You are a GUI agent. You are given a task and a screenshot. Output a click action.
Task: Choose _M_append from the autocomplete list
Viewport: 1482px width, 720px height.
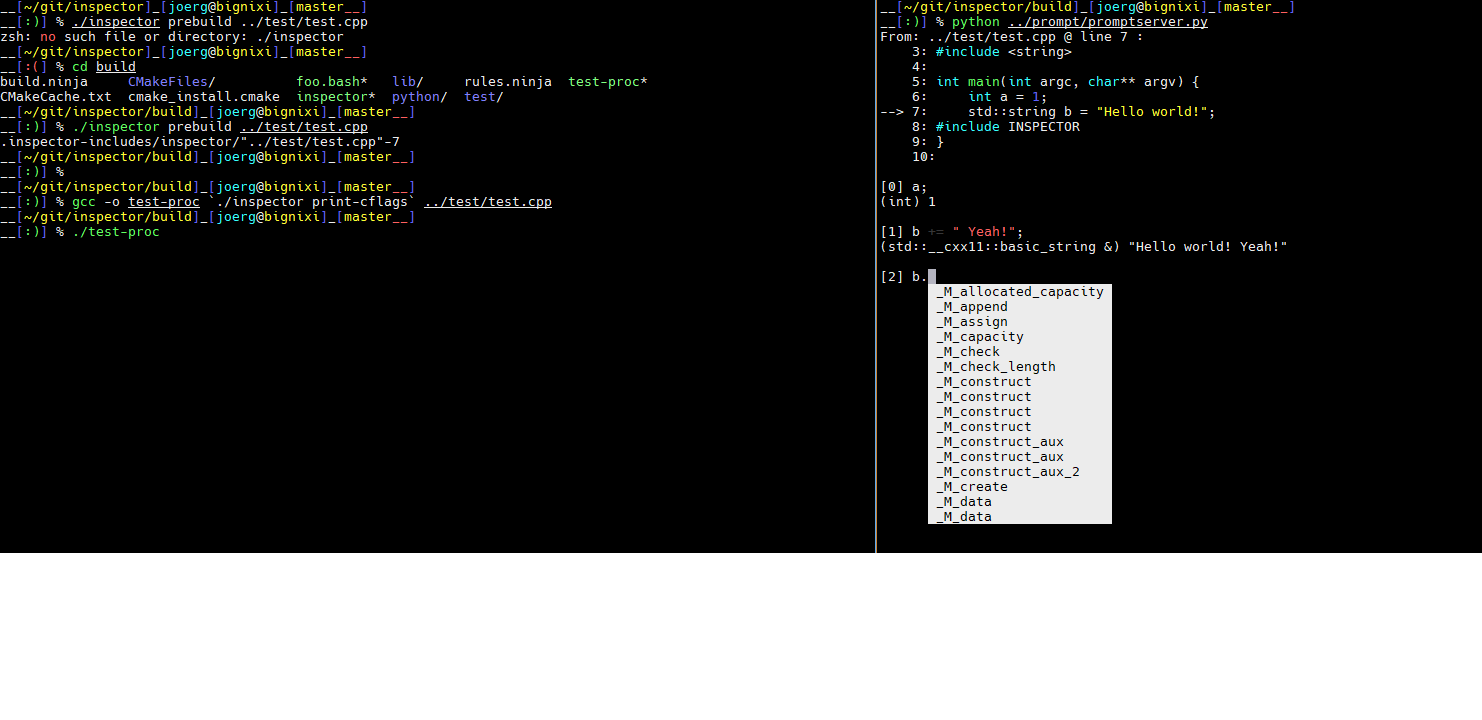click(1020, 307)
